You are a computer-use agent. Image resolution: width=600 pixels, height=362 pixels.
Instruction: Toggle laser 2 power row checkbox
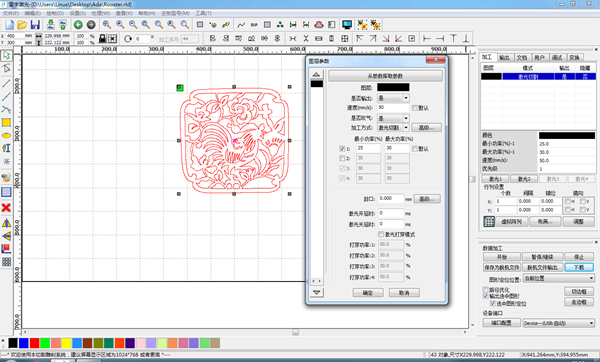point(342,158)
